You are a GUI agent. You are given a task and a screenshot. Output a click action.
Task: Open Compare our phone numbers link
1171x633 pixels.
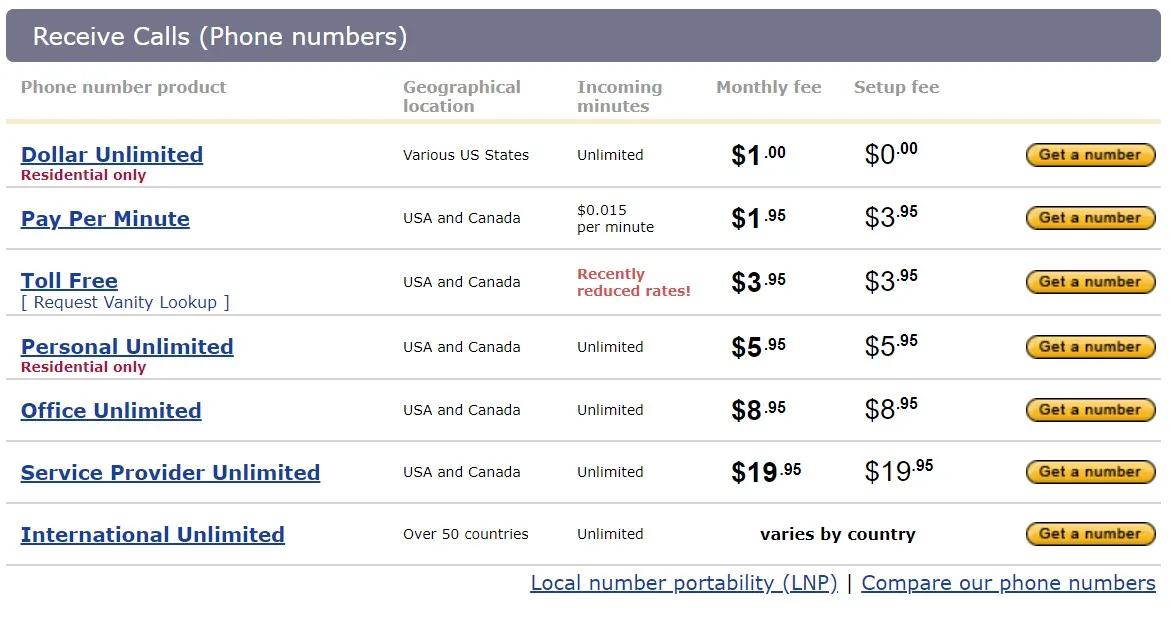coord(1008,583)
